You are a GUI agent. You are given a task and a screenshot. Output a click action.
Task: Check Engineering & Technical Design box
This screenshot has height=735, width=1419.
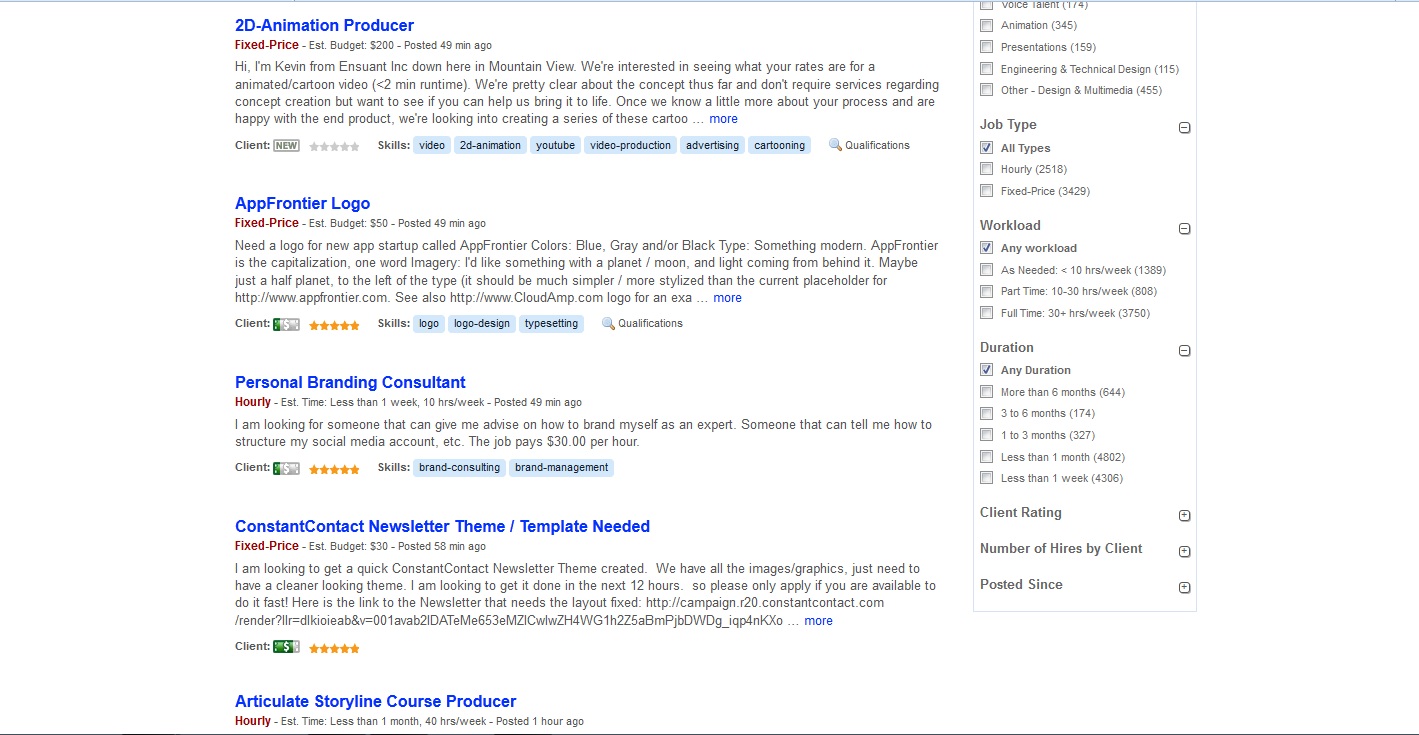coord(987,69)
